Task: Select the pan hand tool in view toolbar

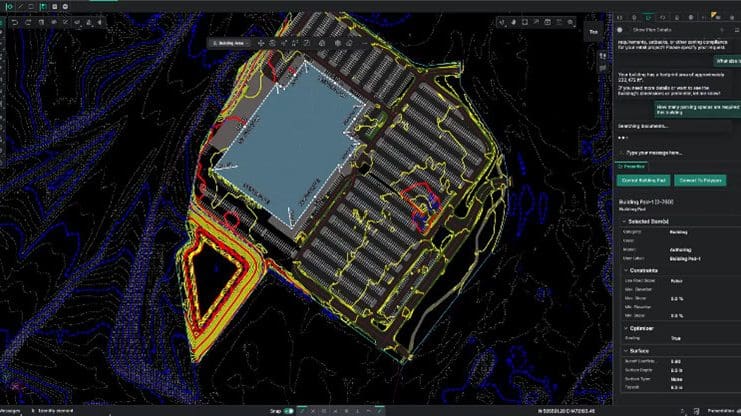Action: point(513,20)
